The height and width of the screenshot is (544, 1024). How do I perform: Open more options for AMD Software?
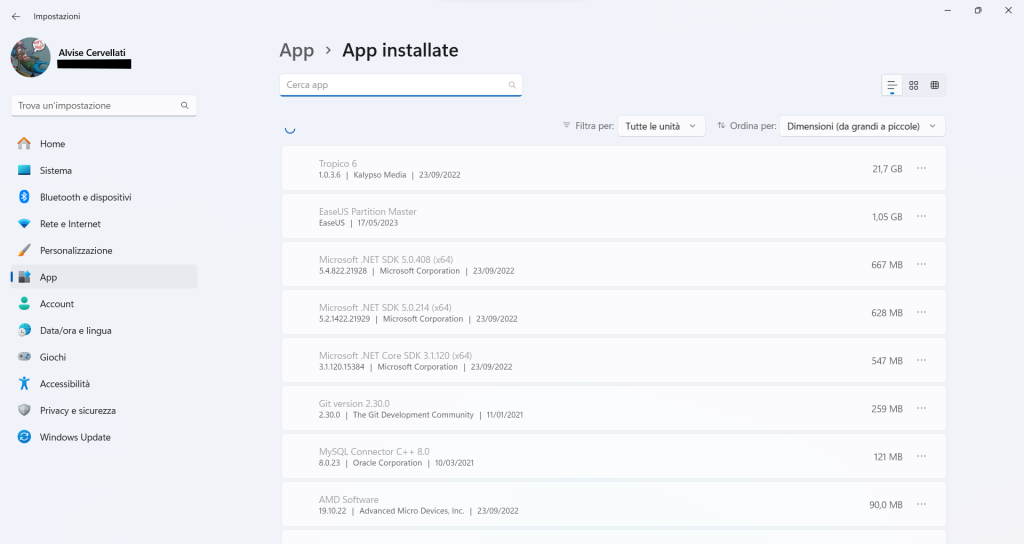[x=921, y=504]
